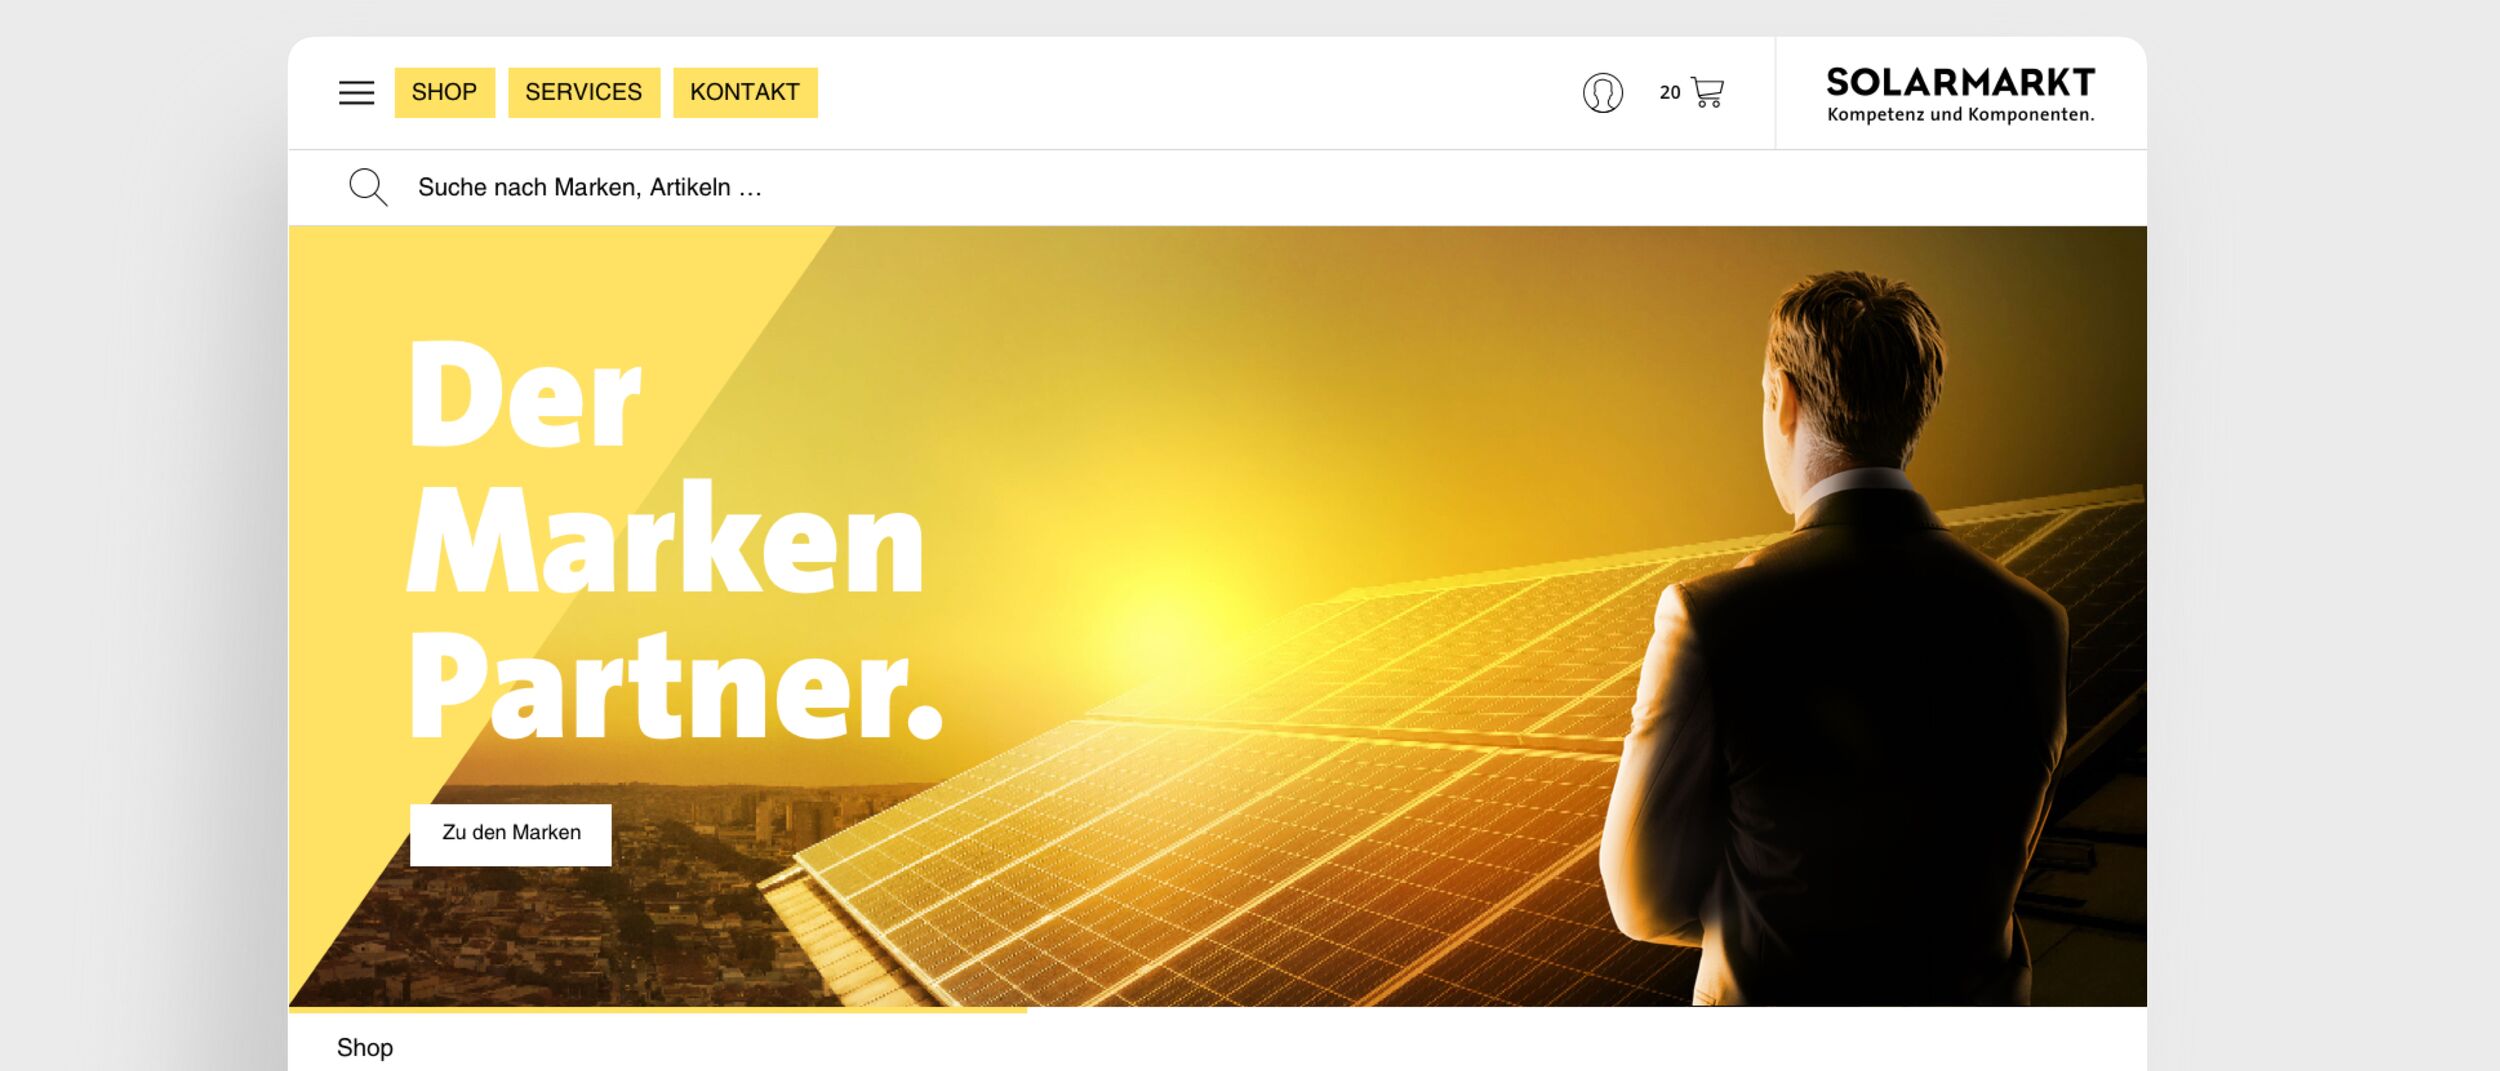Screen dimensions: 2500x1071
Task: Click the Shop heading below the banner
Action: [x=365, y=1047]
